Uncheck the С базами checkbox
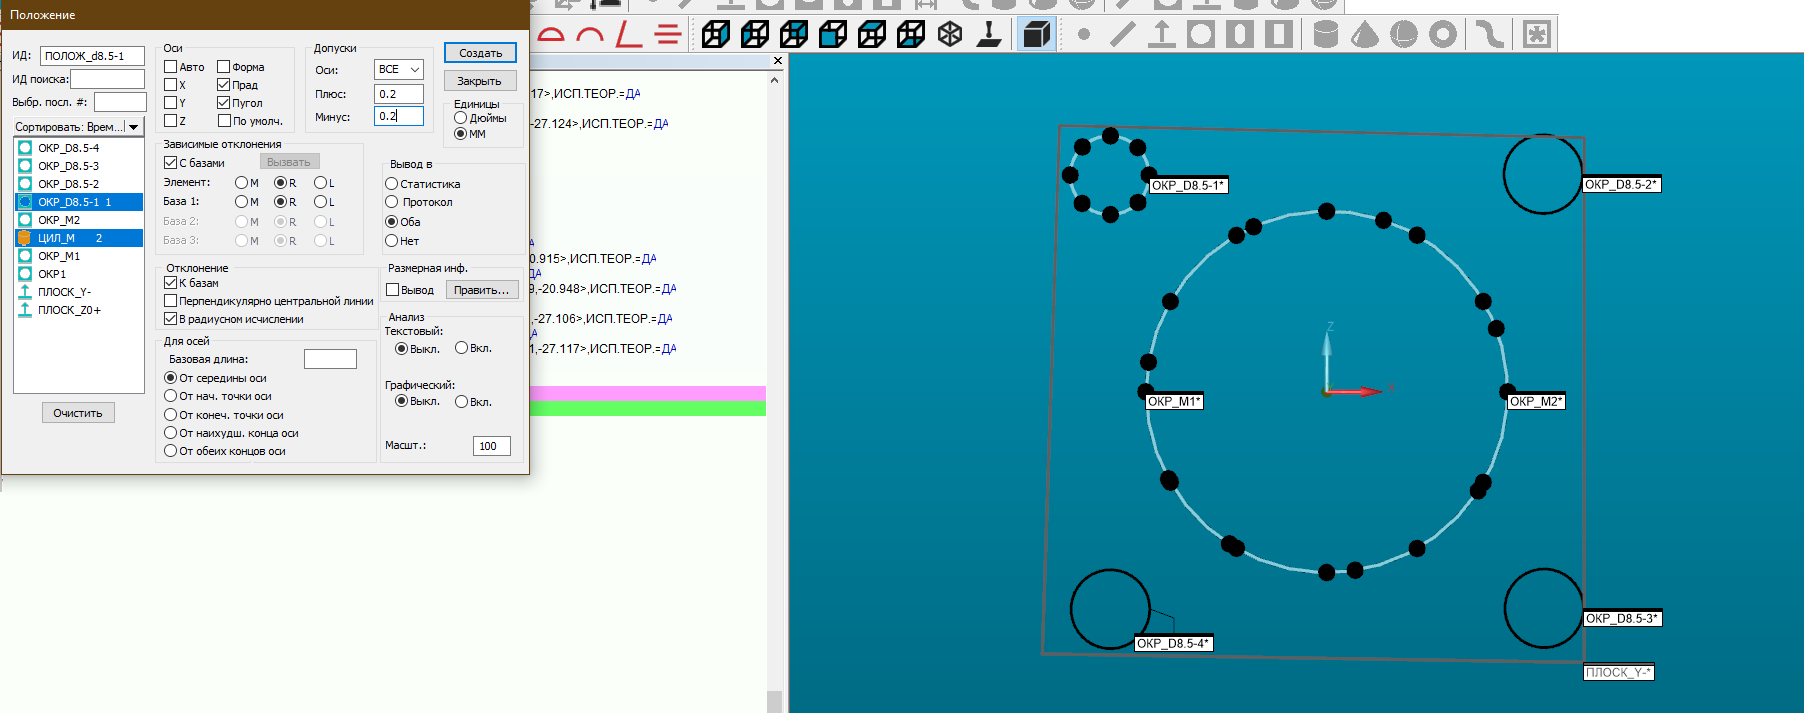Viewport: 1804px width, 713px height. (x=171, y=162)
